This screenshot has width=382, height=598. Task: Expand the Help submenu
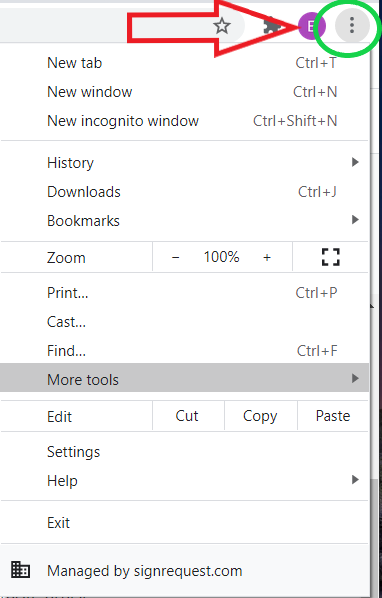[x=185, y=481]
